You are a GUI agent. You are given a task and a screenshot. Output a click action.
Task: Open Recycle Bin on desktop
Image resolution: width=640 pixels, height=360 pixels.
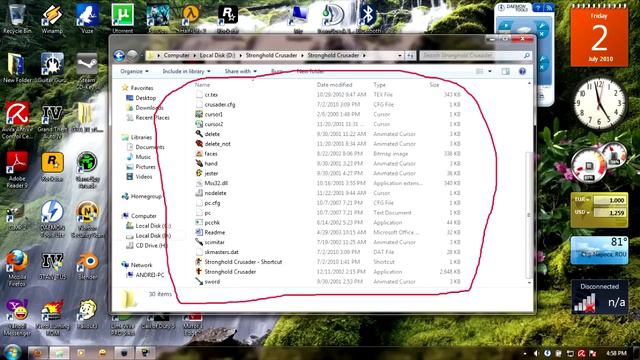[x=17, y=18]
